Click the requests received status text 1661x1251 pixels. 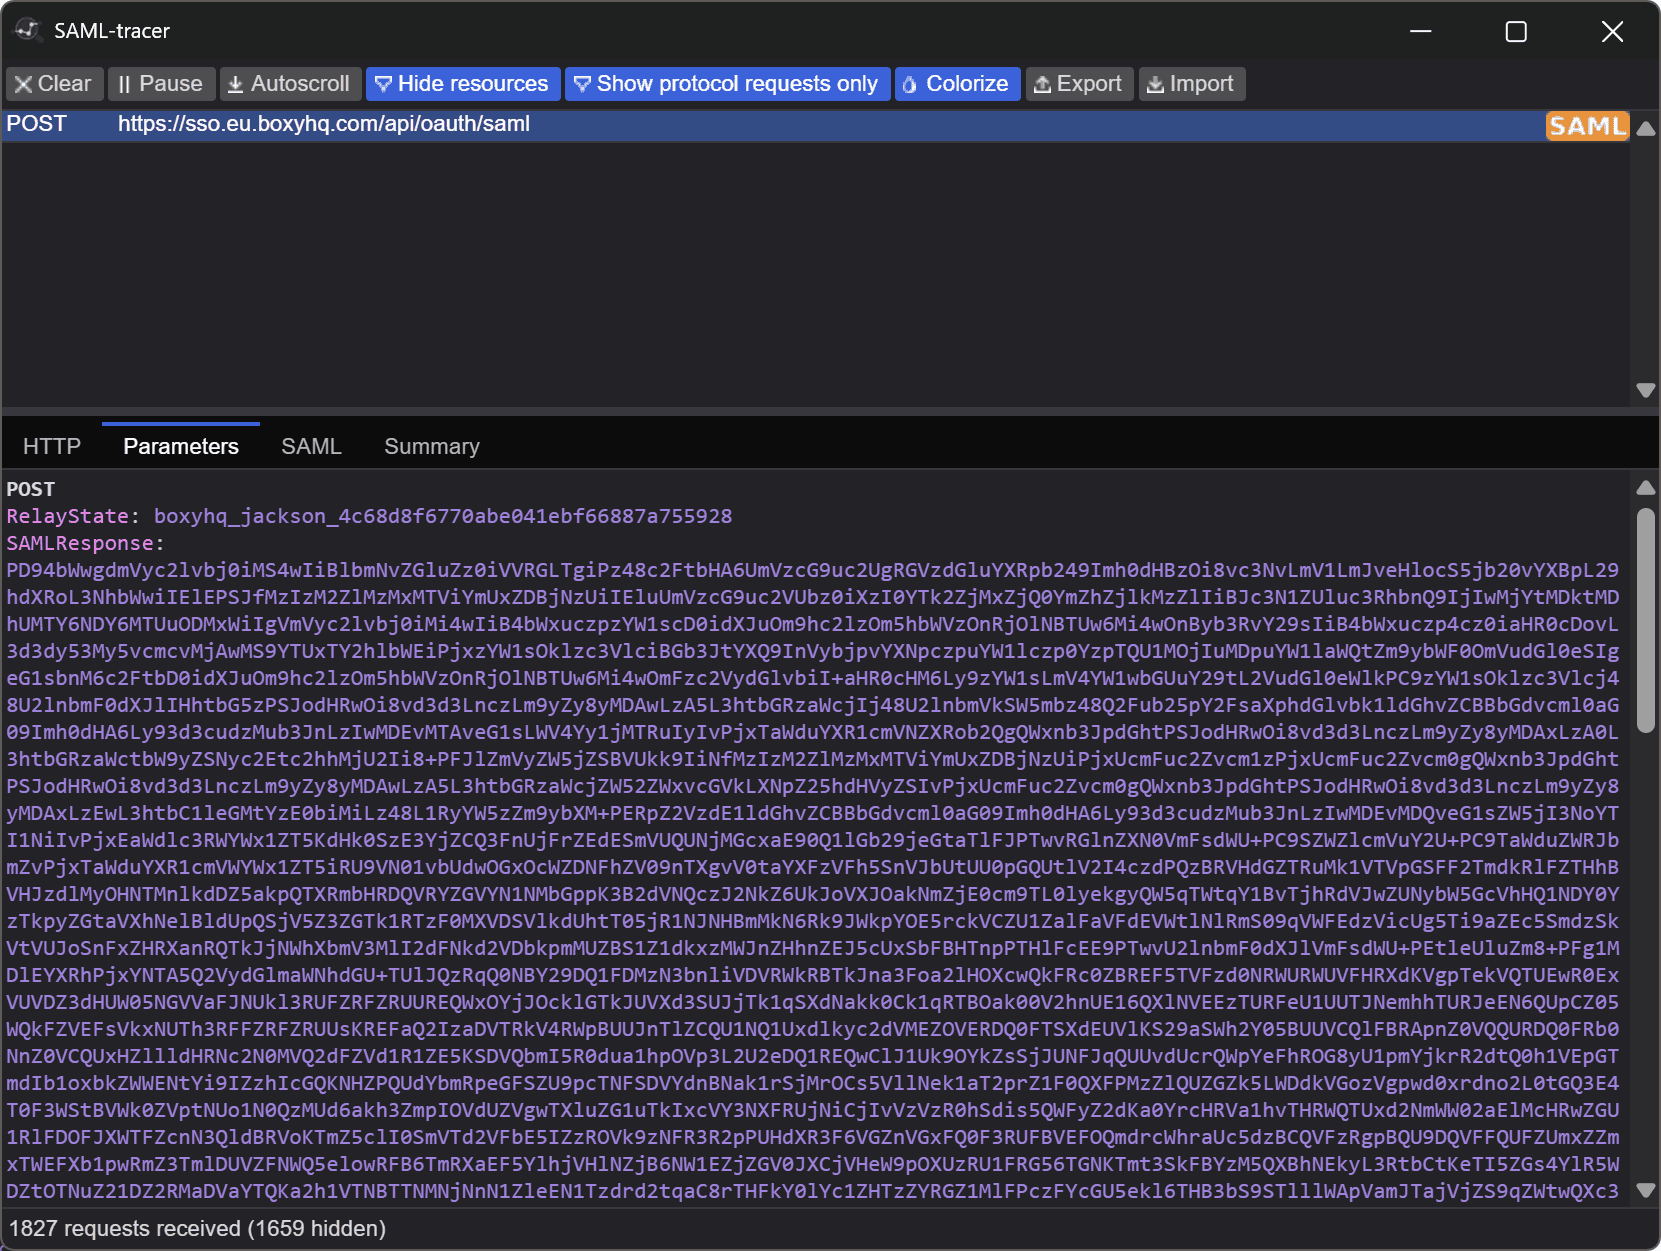[x=197, y=1228]
